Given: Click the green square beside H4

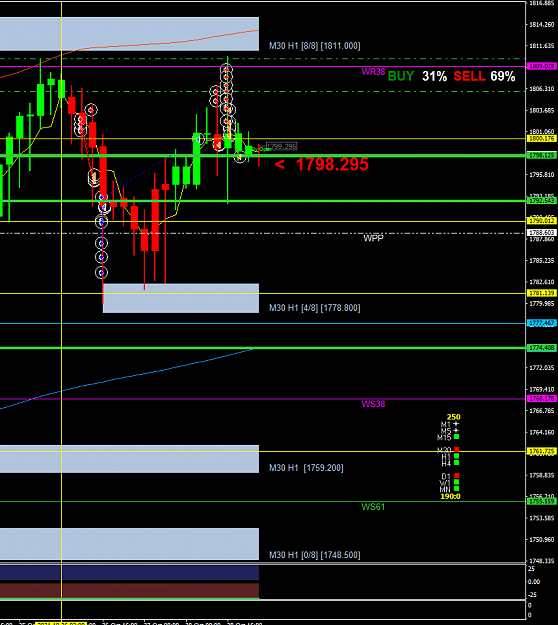Looking at the screenshot, I should click(x=456, y=463).
